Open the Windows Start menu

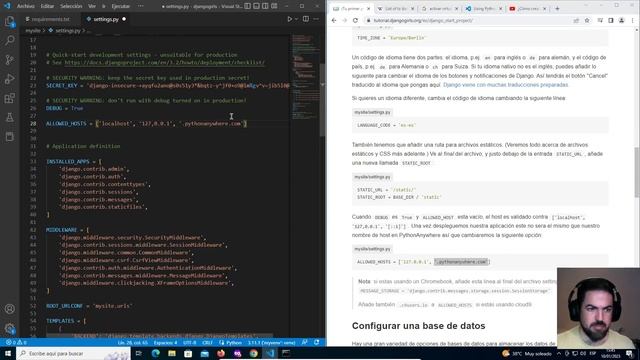8,353
